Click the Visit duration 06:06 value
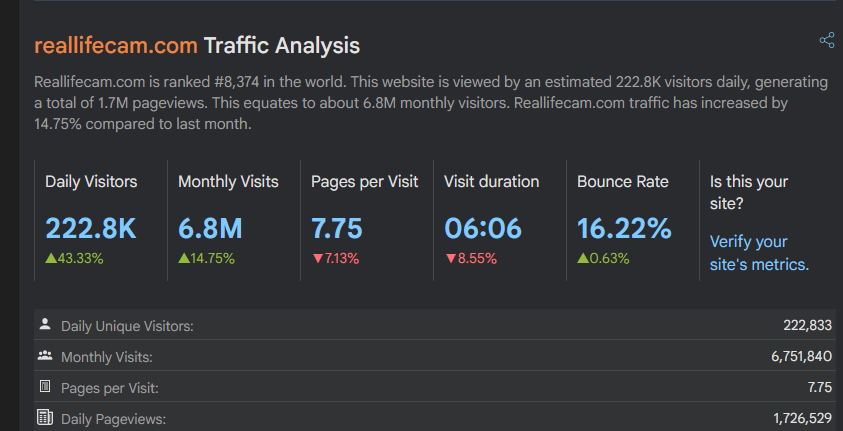The width and height of the screenshot is (843, 431). point(483,228)
